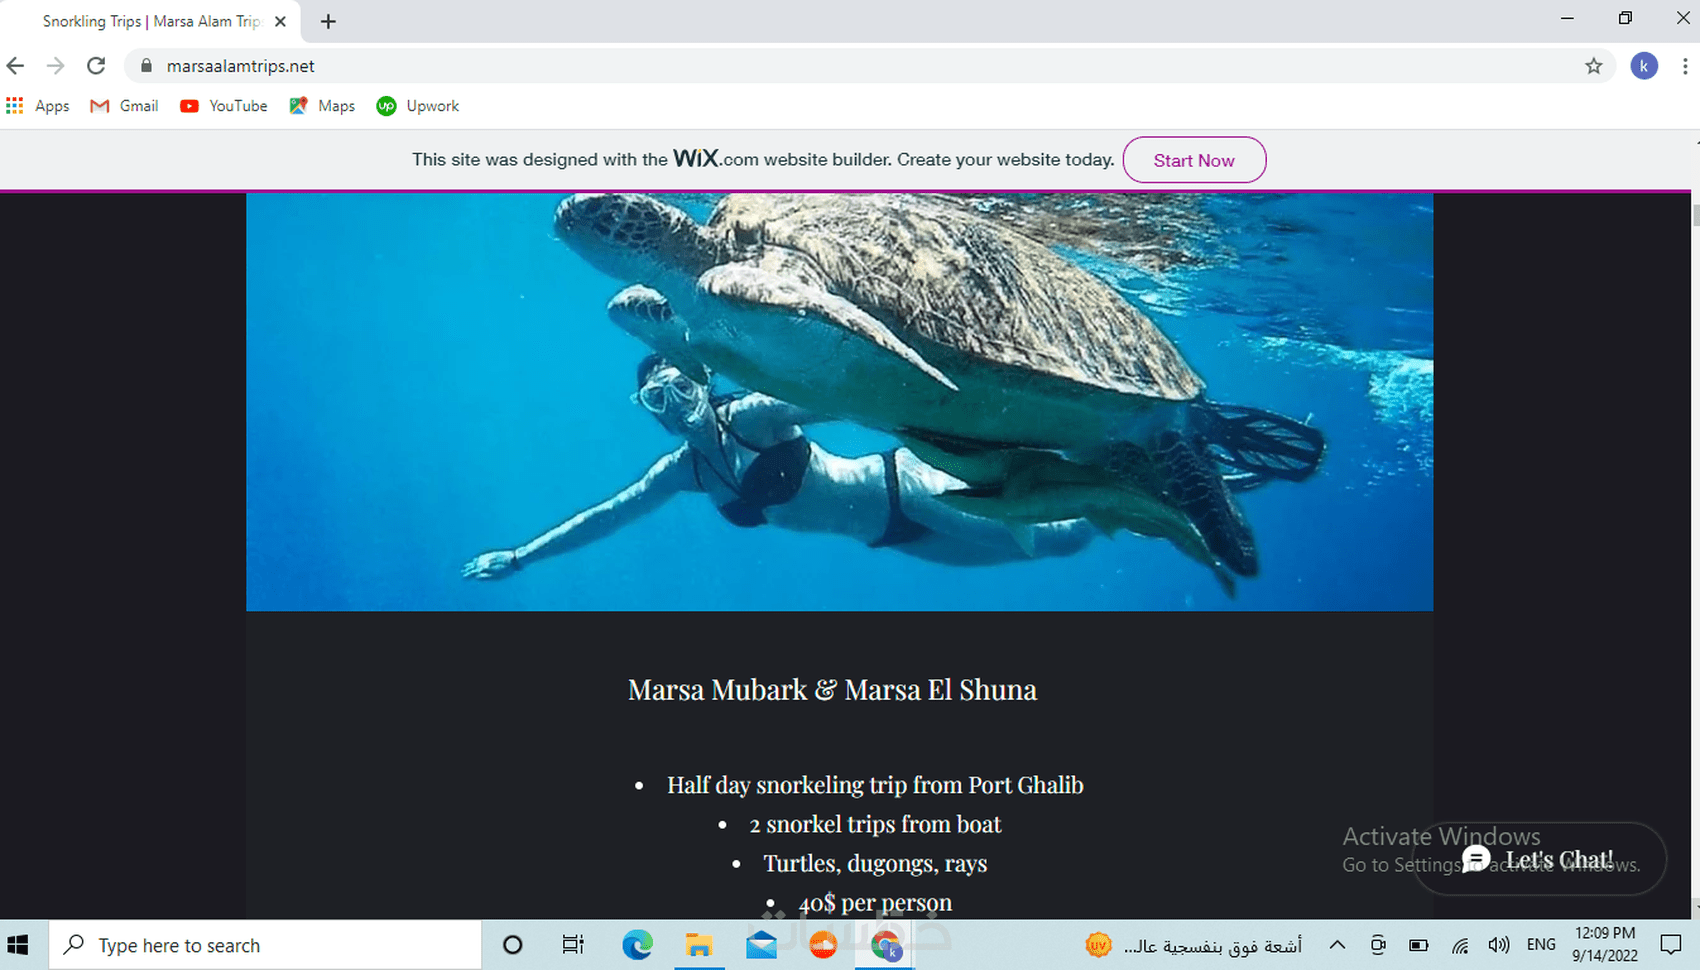Screen dimensions: 1700x970
Task: Open a new browser tab
Action: click(x=327, y=21)
